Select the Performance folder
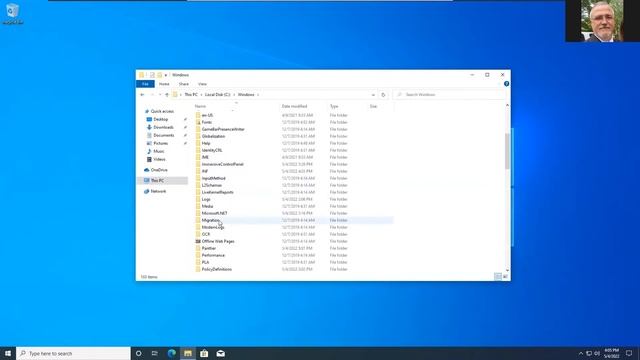The height and width of the screenshot is (360, 640). click(213, 256)
